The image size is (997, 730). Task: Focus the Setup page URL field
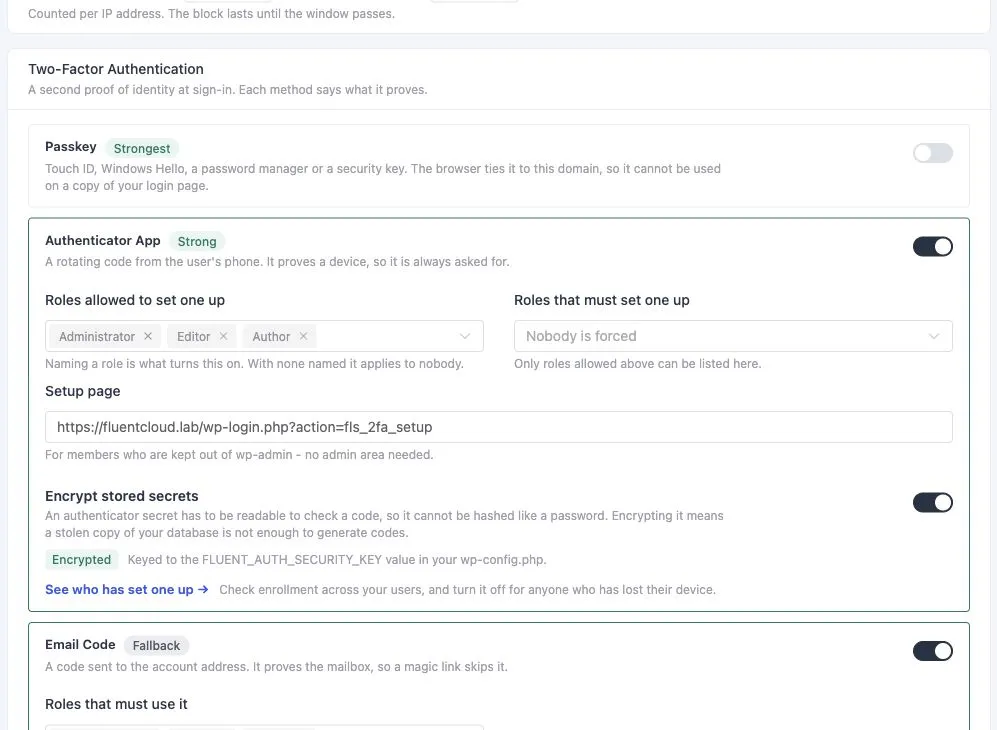coord(498,427)
